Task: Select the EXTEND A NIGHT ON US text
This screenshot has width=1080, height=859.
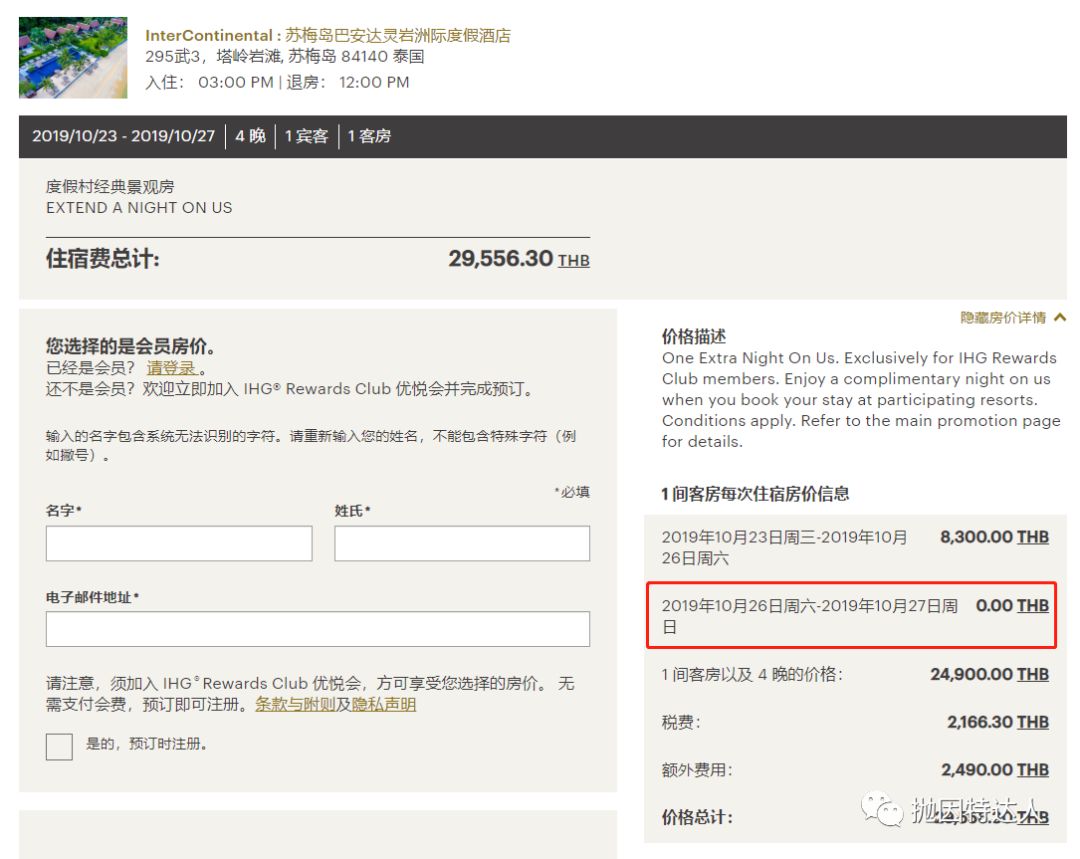Action: point(139,208)
